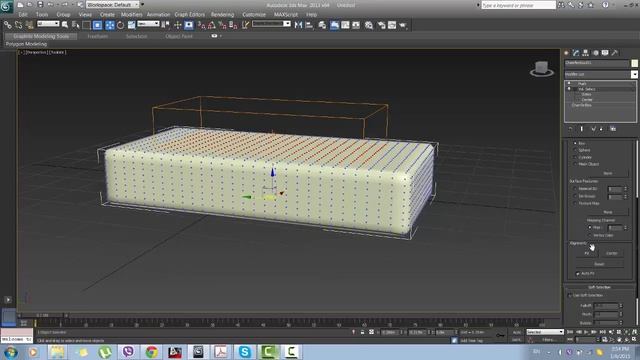Select the Box radio button
This screenshot has width=640, height=360.
pos(575,143)
